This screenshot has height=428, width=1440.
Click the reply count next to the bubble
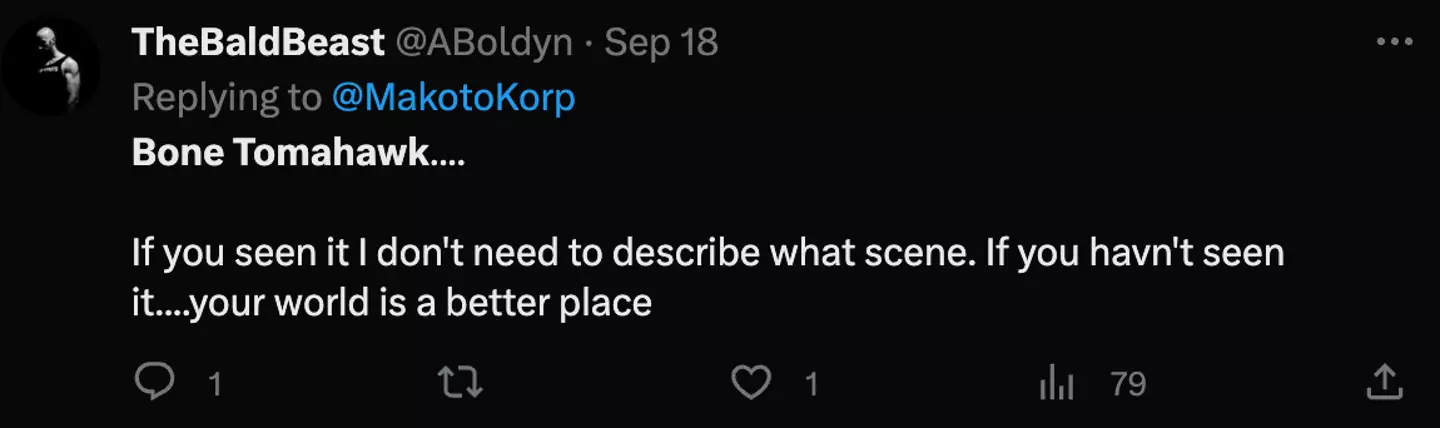213,385
